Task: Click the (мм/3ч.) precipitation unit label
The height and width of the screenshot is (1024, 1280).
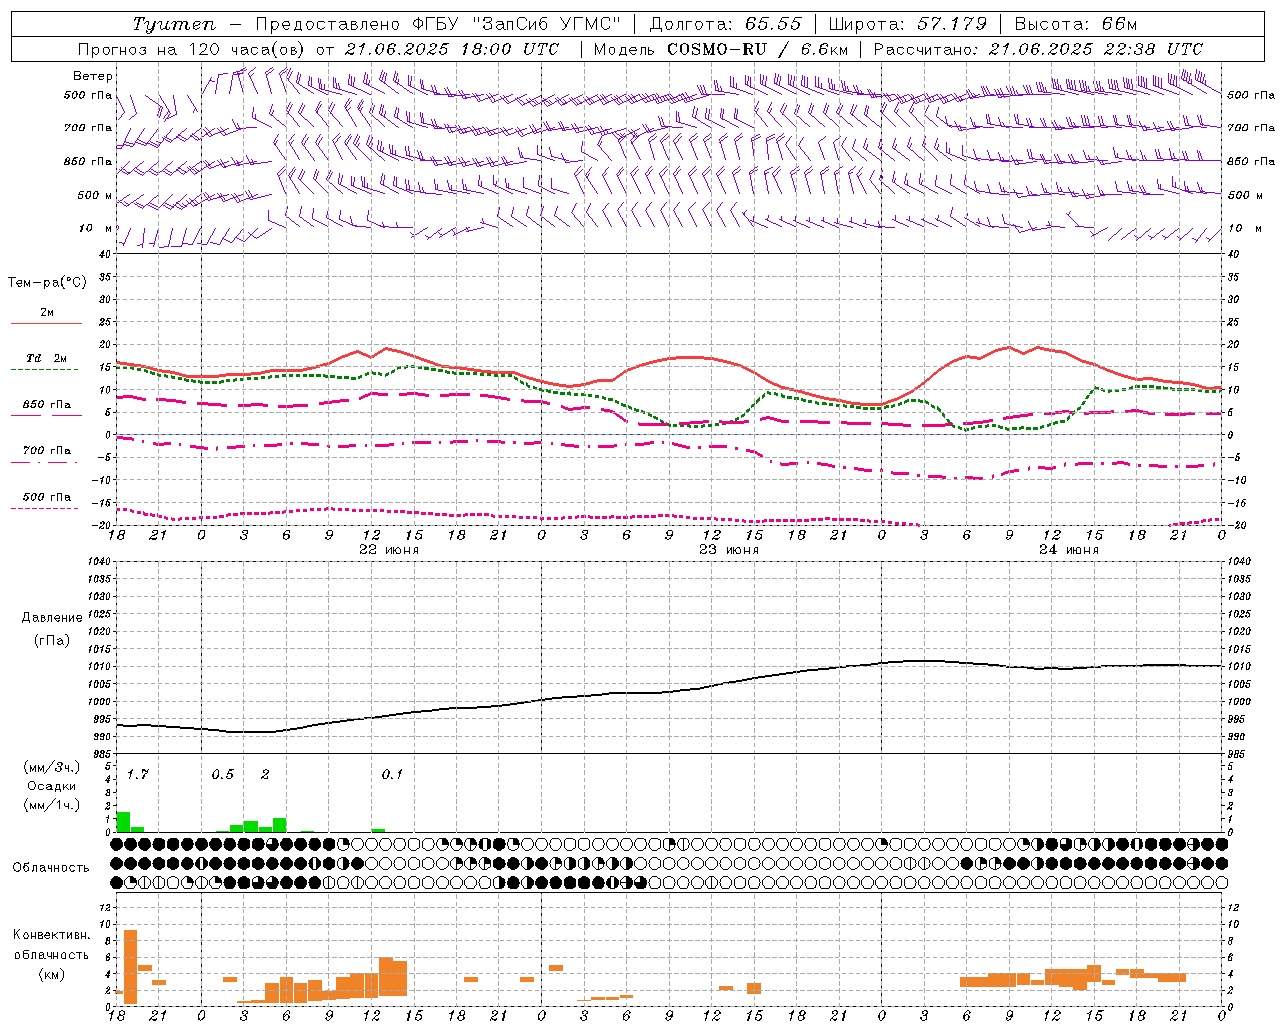Action: tap(52, 767)
